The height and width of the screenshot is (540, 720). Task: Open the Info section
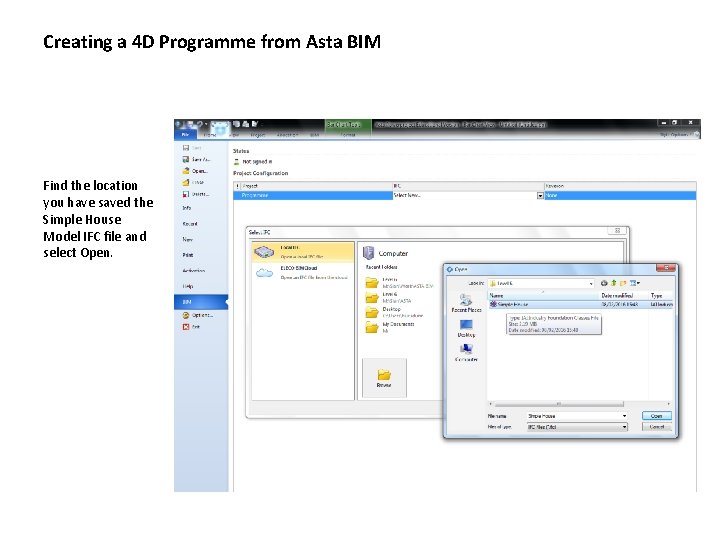coord(186,208)
